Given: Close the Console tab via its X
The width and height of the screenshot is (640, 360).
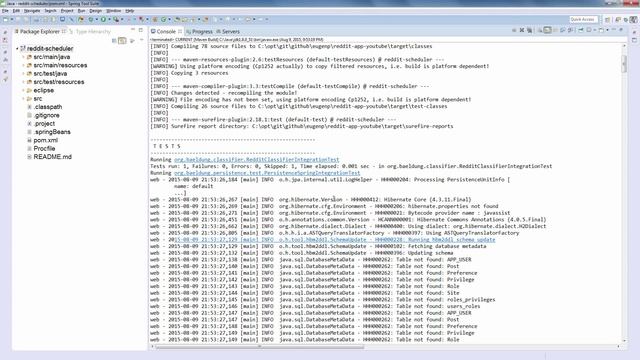Looking at the screenshot, I should [x=180, y=31].
